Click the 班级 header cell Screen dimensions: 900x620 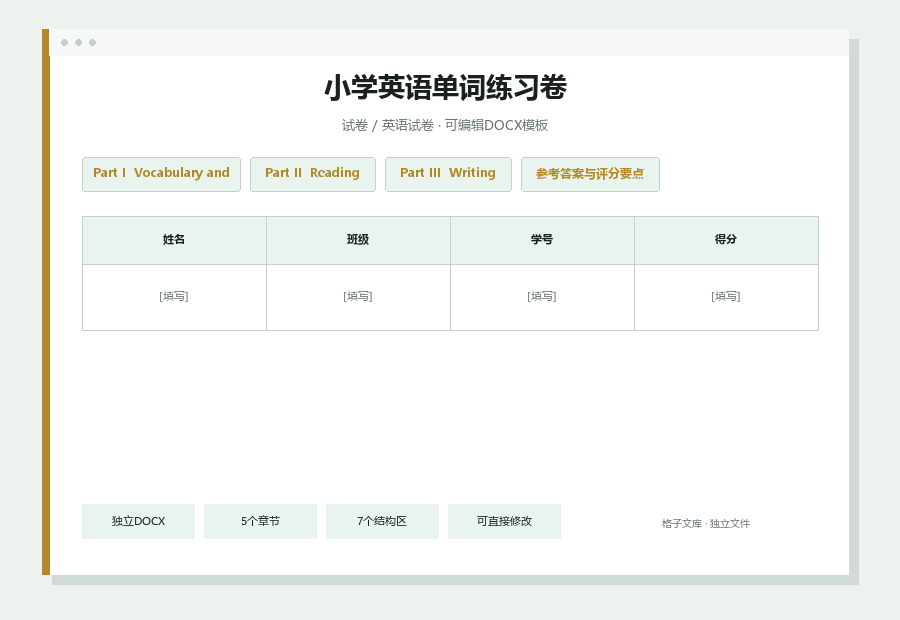358,241
